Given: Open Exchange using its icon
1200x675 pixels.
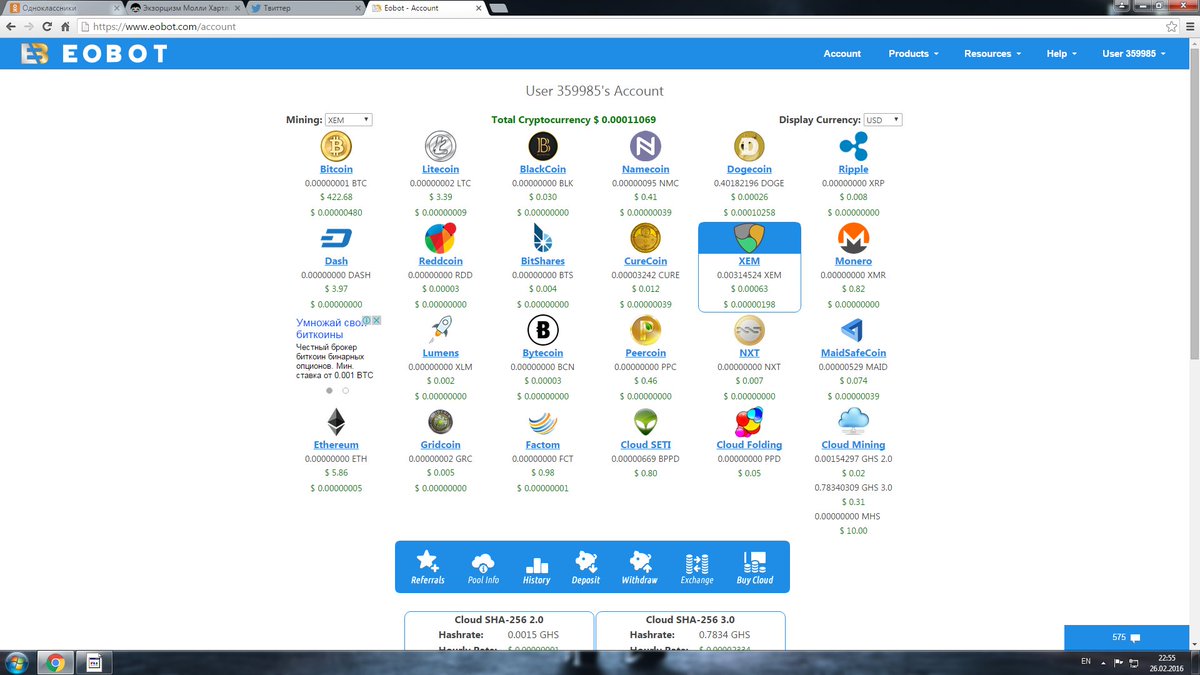Looking at the screenshot, I should pyautogui.click(x=696, y=562).
